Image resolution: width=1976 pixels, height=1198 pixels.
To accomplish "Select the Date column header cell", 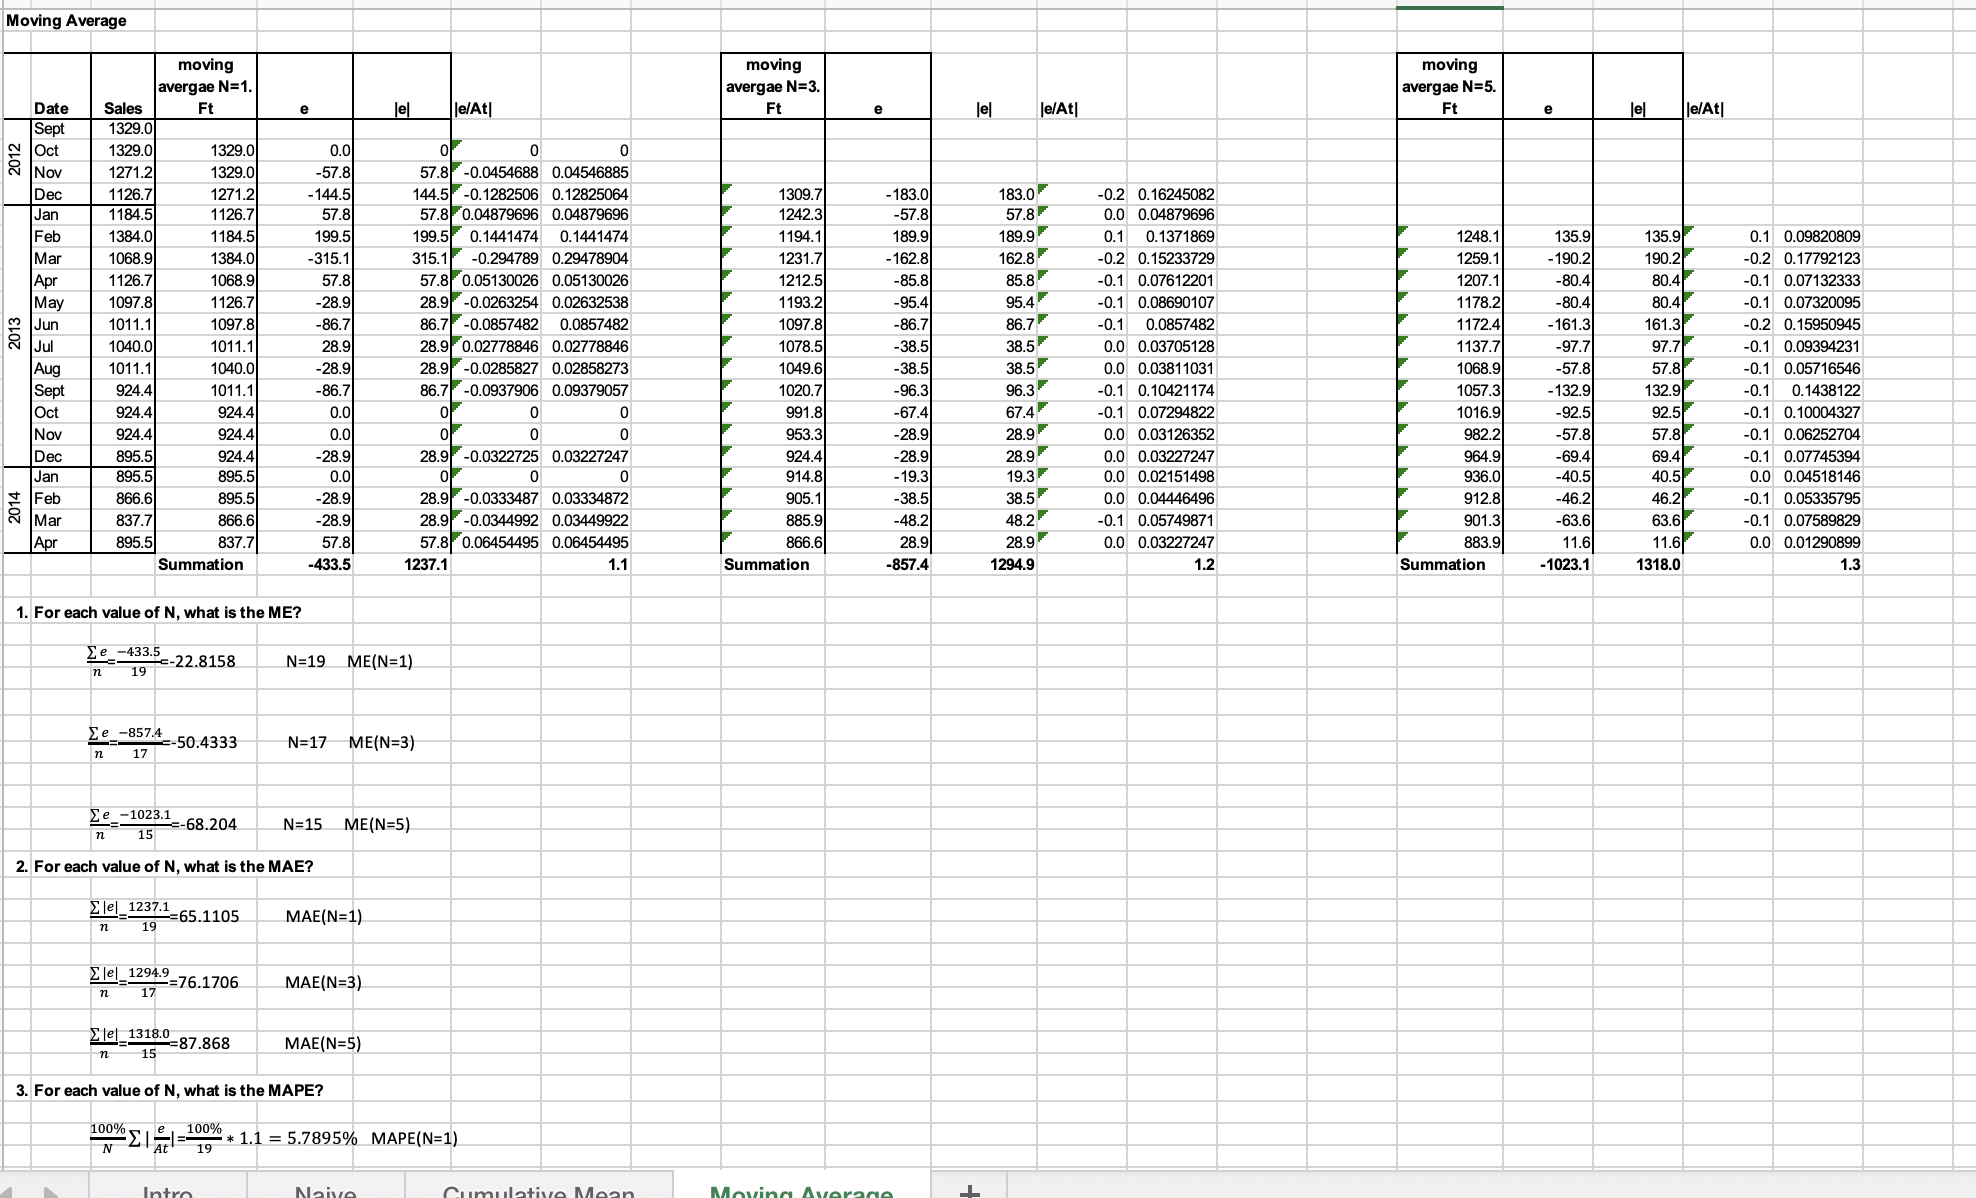I will tap(51, 108).
